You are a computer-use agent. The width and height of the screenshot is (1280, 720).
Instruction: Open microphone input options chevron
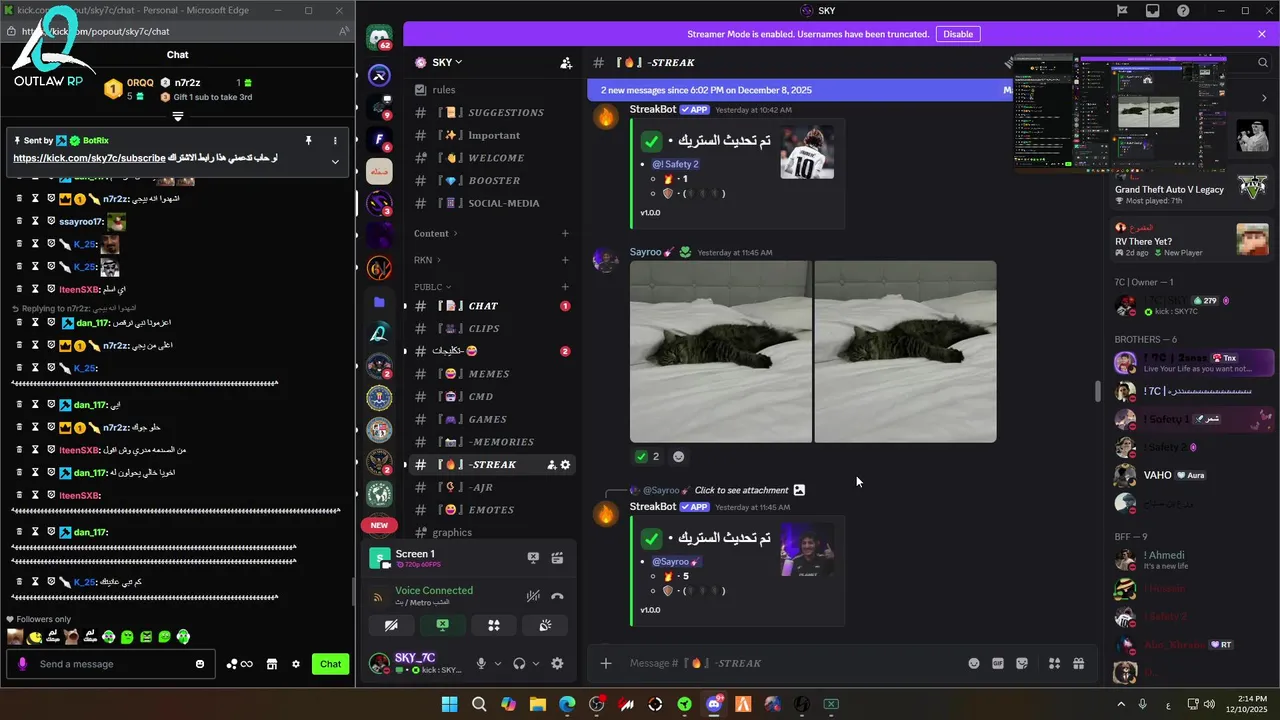click(x=498, y=663)
